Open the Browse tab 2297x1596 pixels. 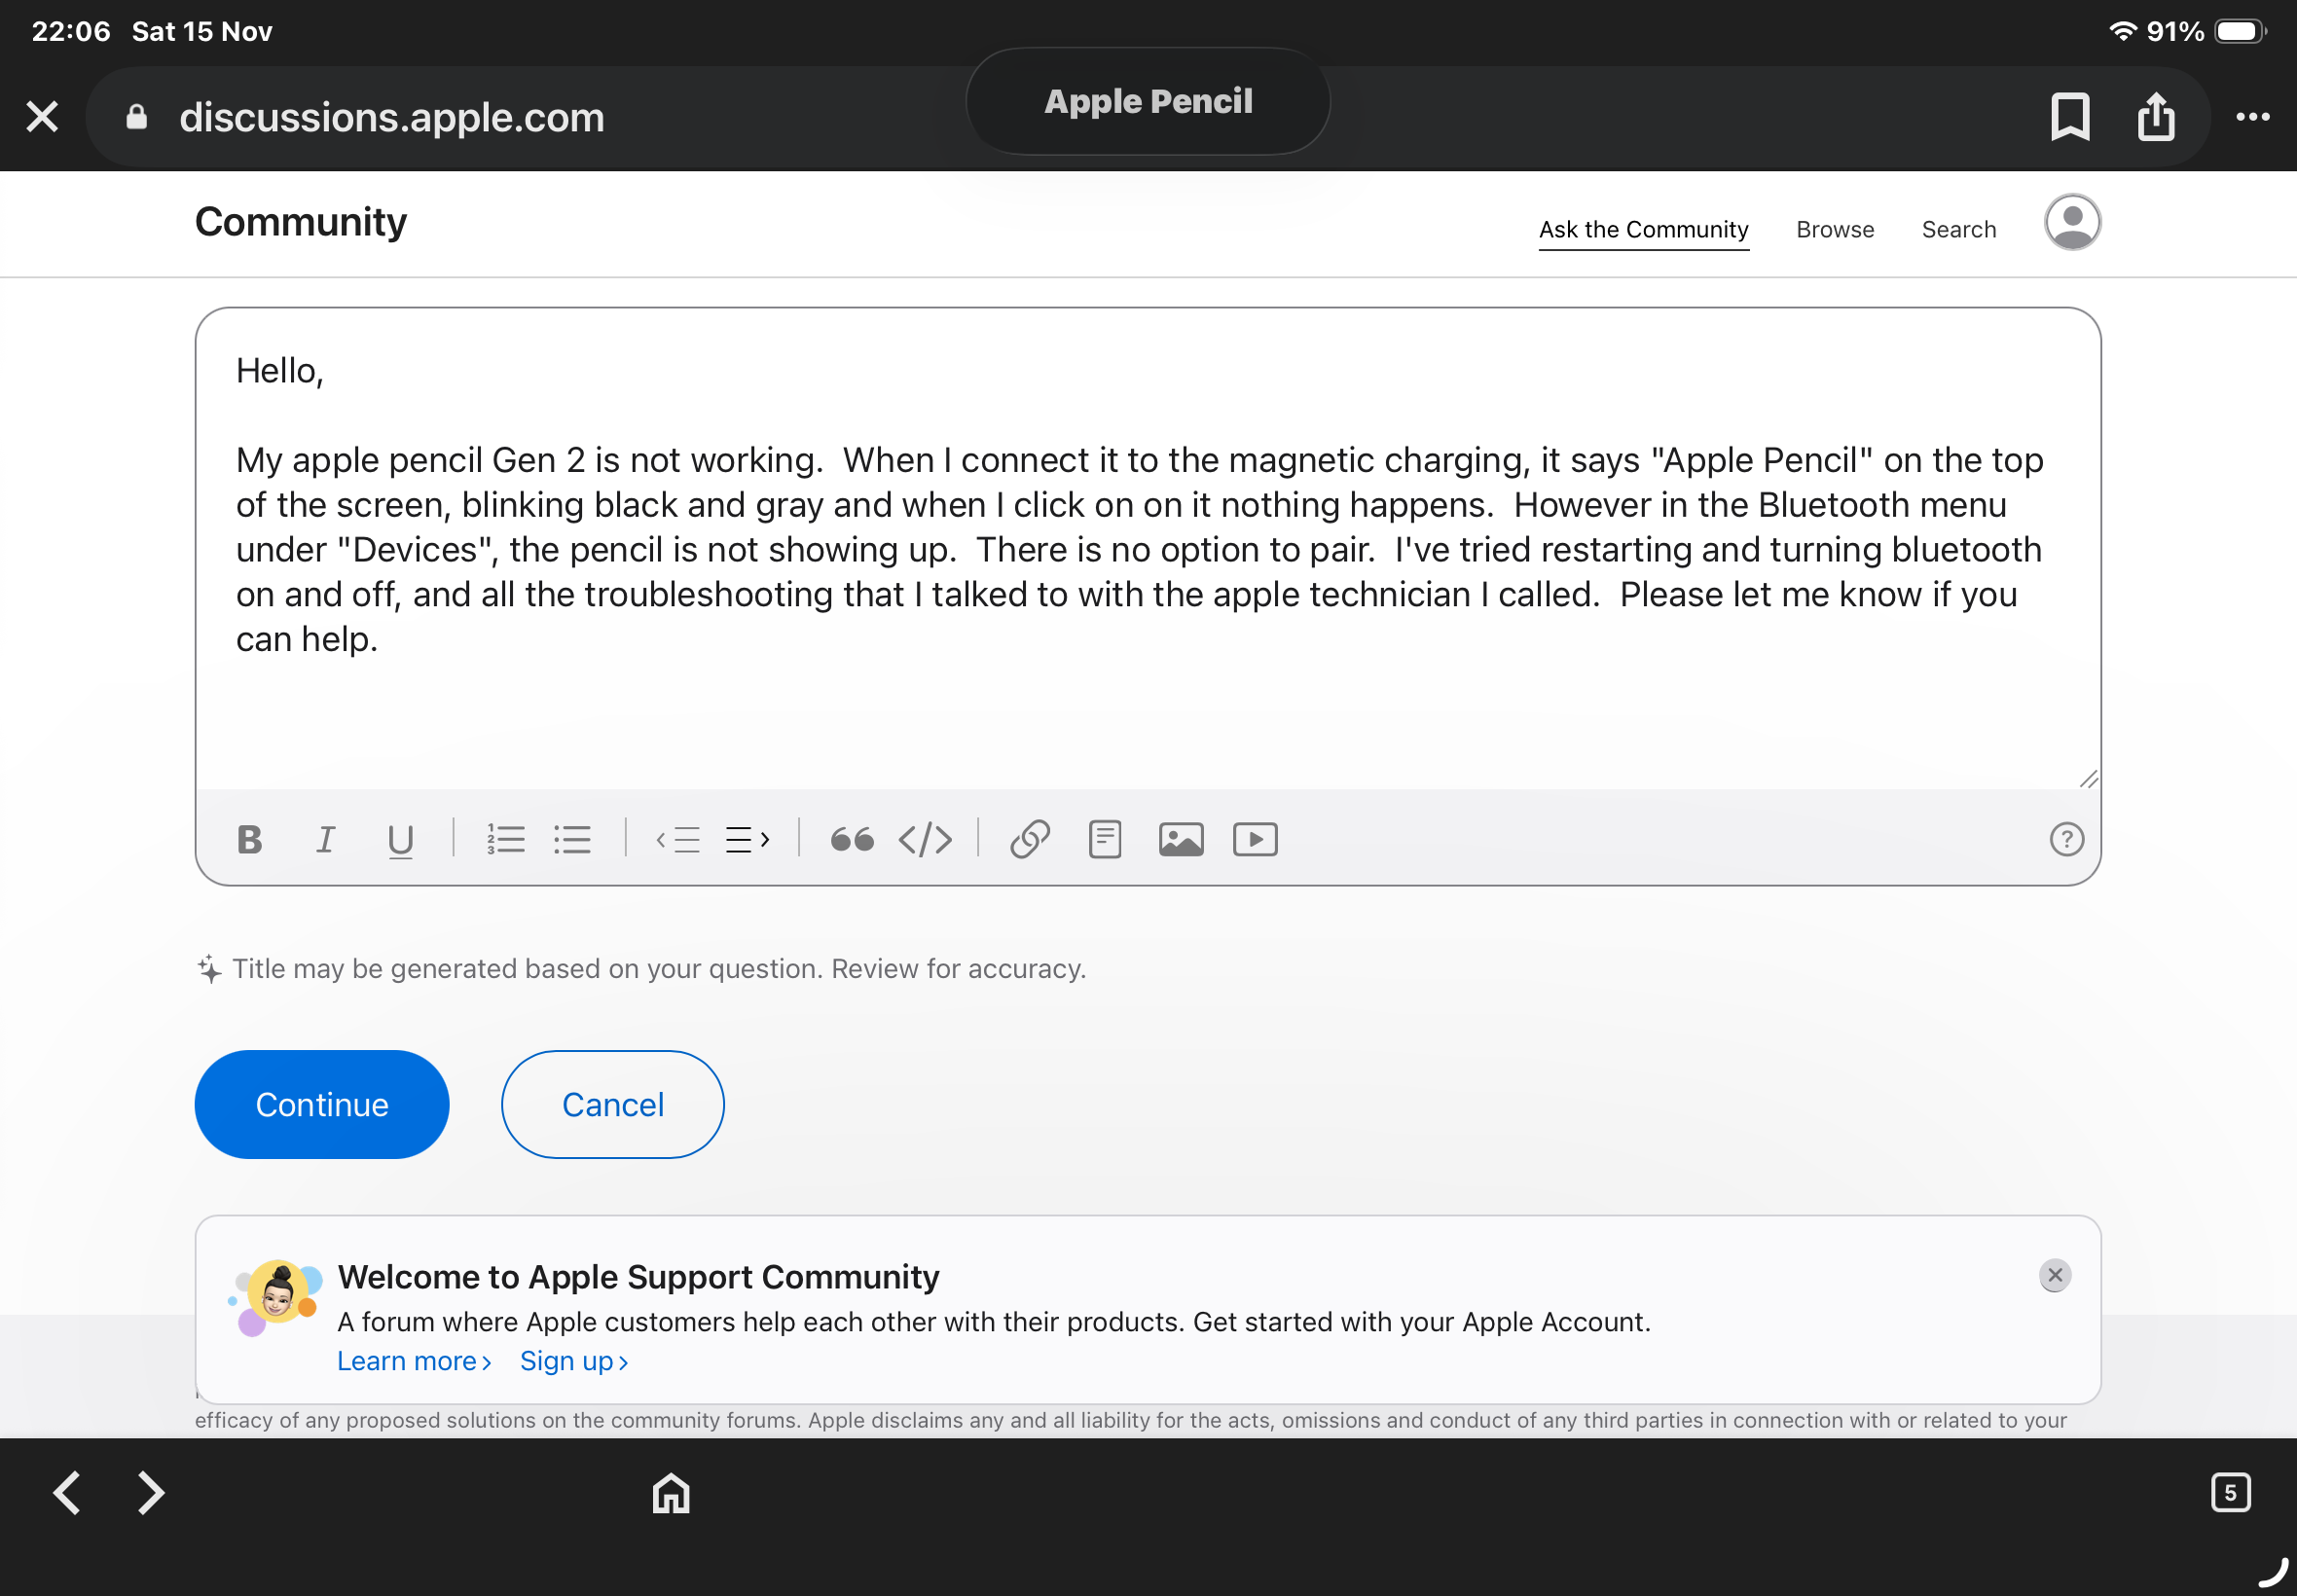coord(1834,229)
